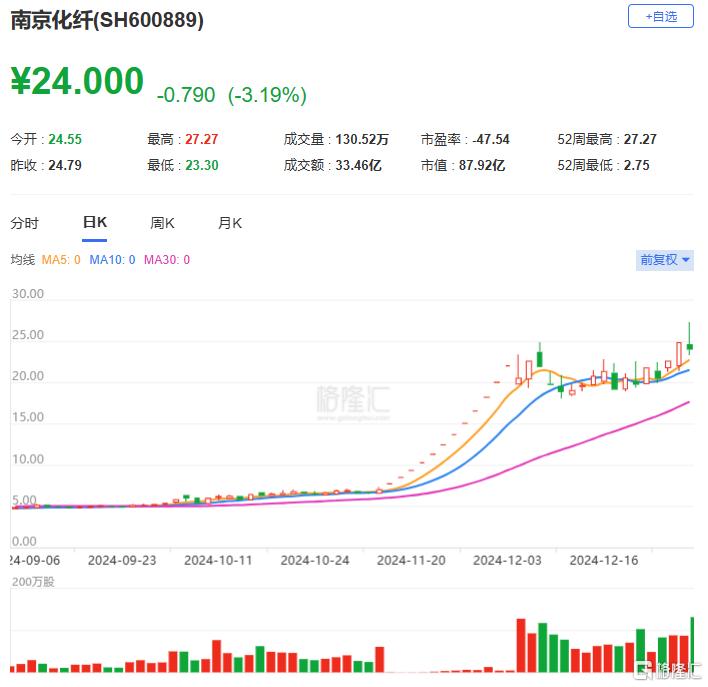Click the 2024-10-11 date axis label
Viewport: 708px width, 687px height.
pos(218,561)
